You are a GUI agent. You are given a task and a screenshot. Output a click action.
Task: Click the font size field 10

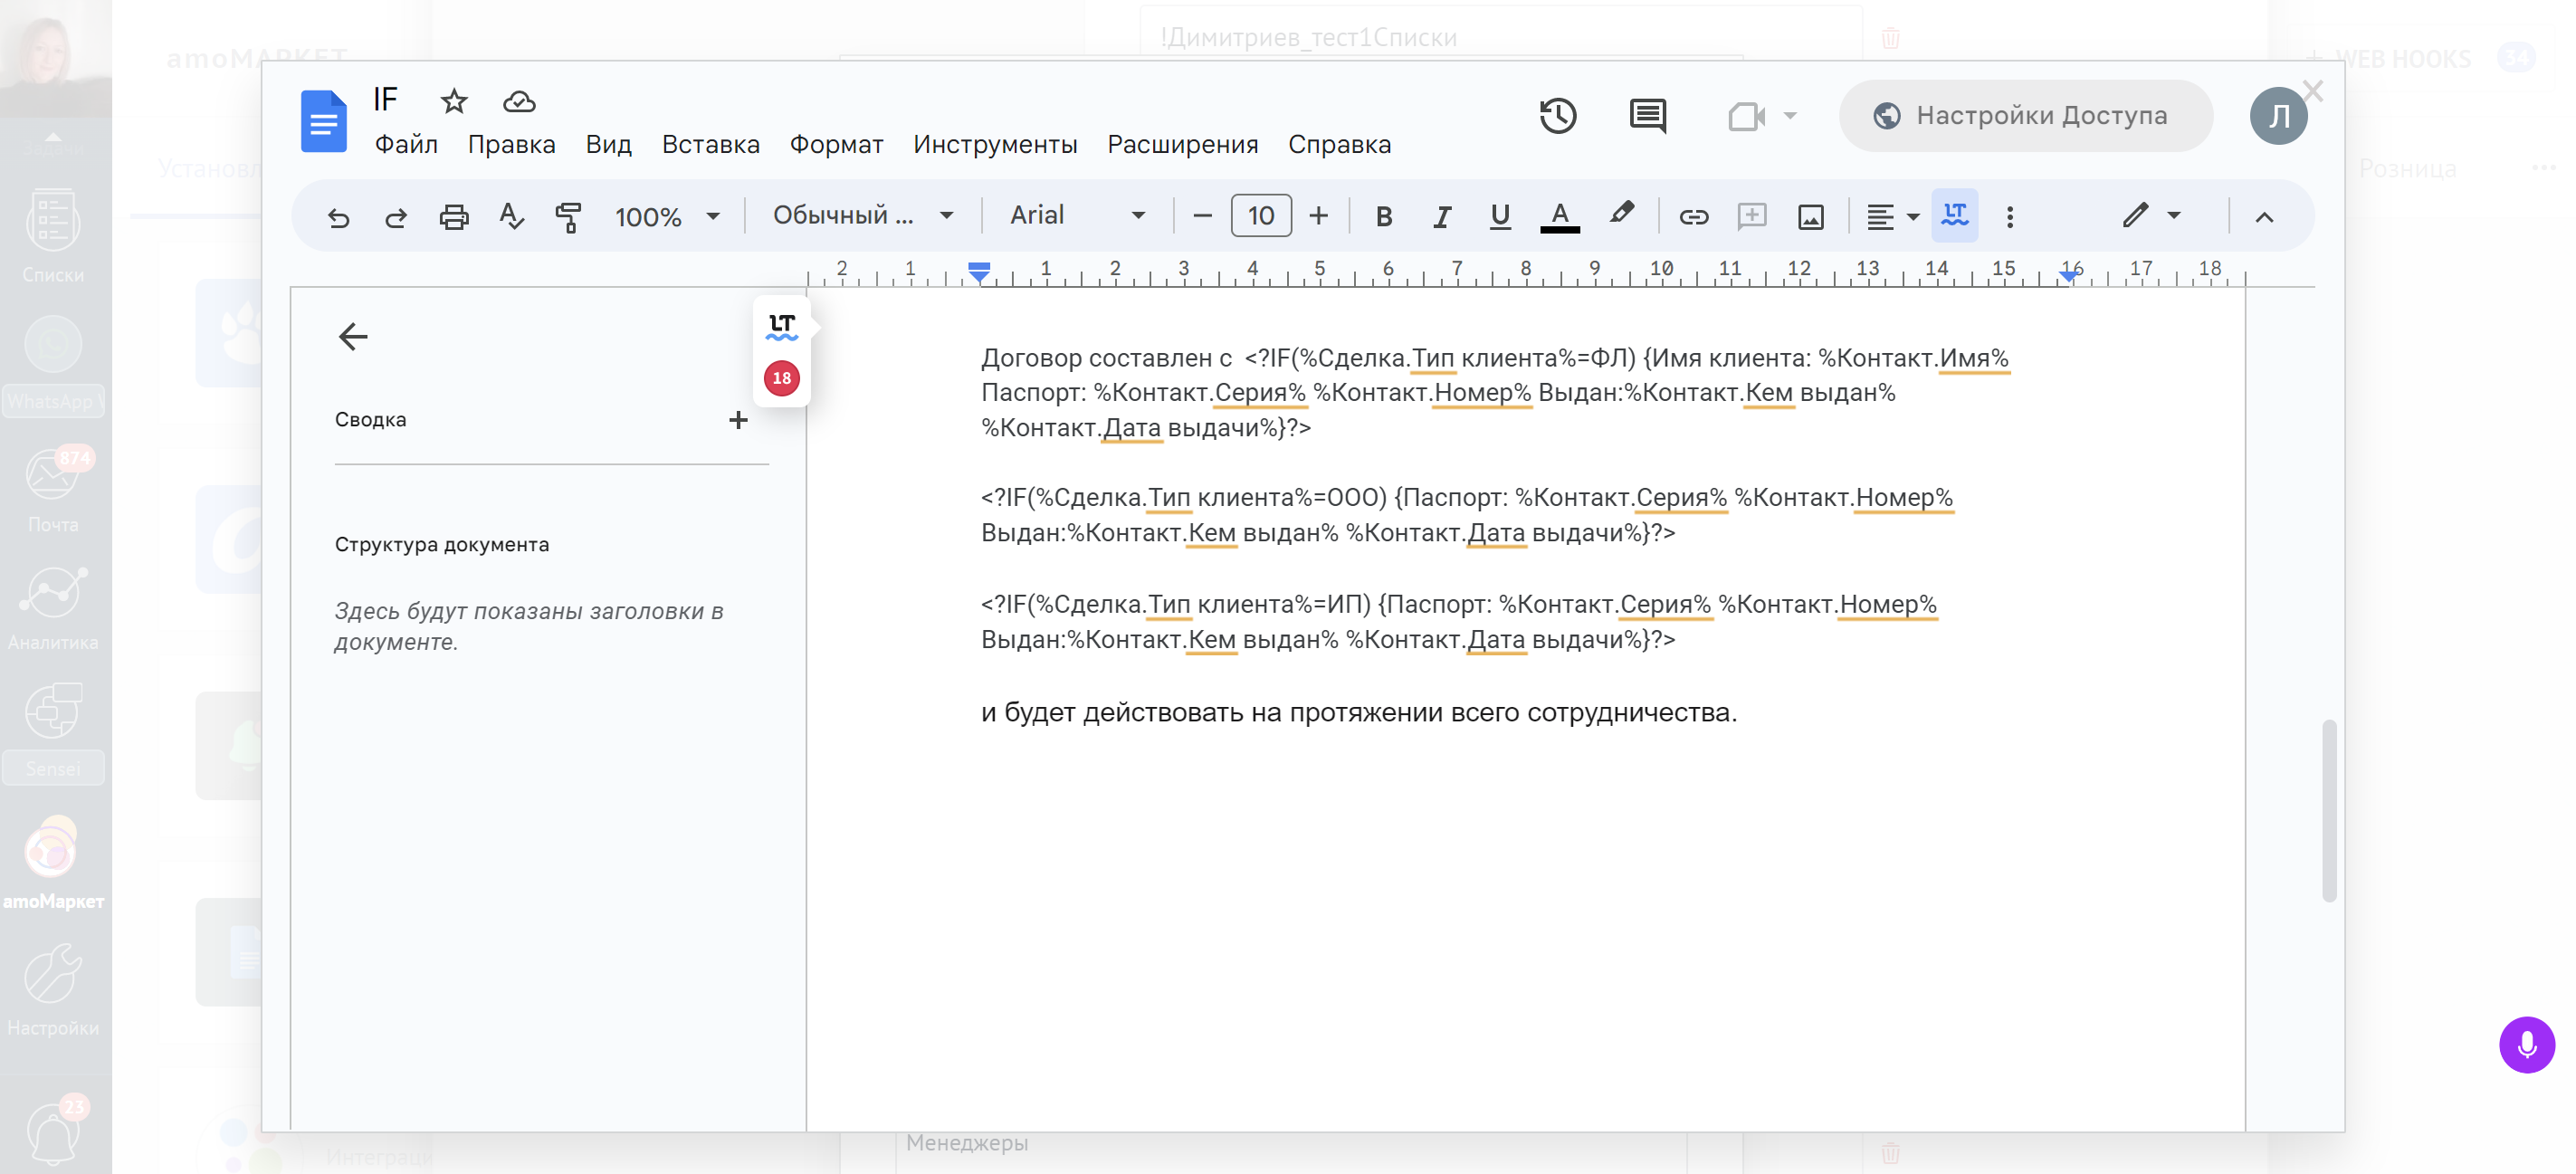(1261, 215)
